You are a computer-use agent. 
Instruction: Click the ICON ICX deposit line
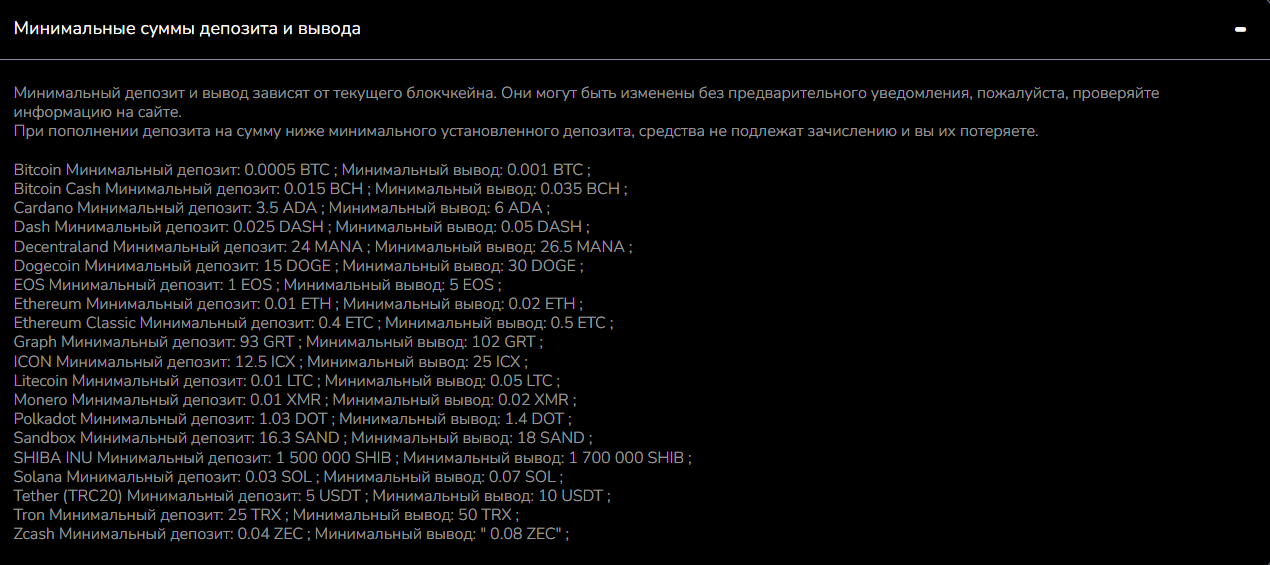click(270, 361)
